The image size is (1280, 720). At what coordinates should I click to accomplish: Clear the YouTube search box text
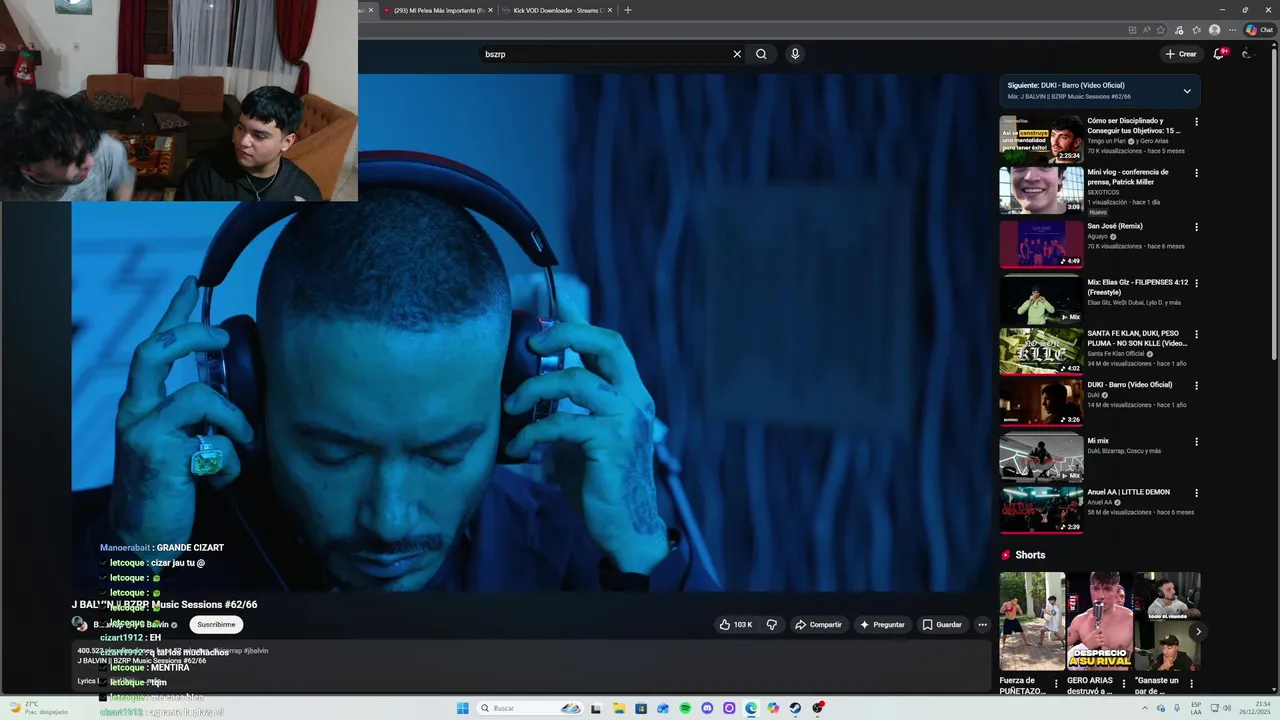(737, 54)
